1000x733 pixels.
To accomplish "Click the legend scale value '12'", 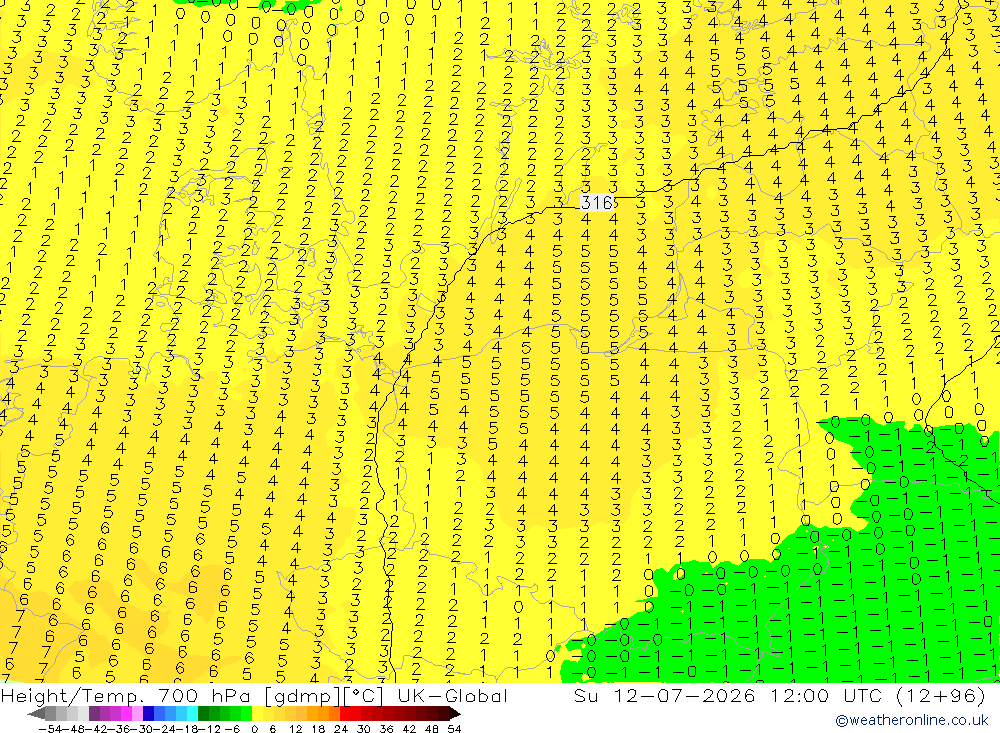I will [295, 729].
